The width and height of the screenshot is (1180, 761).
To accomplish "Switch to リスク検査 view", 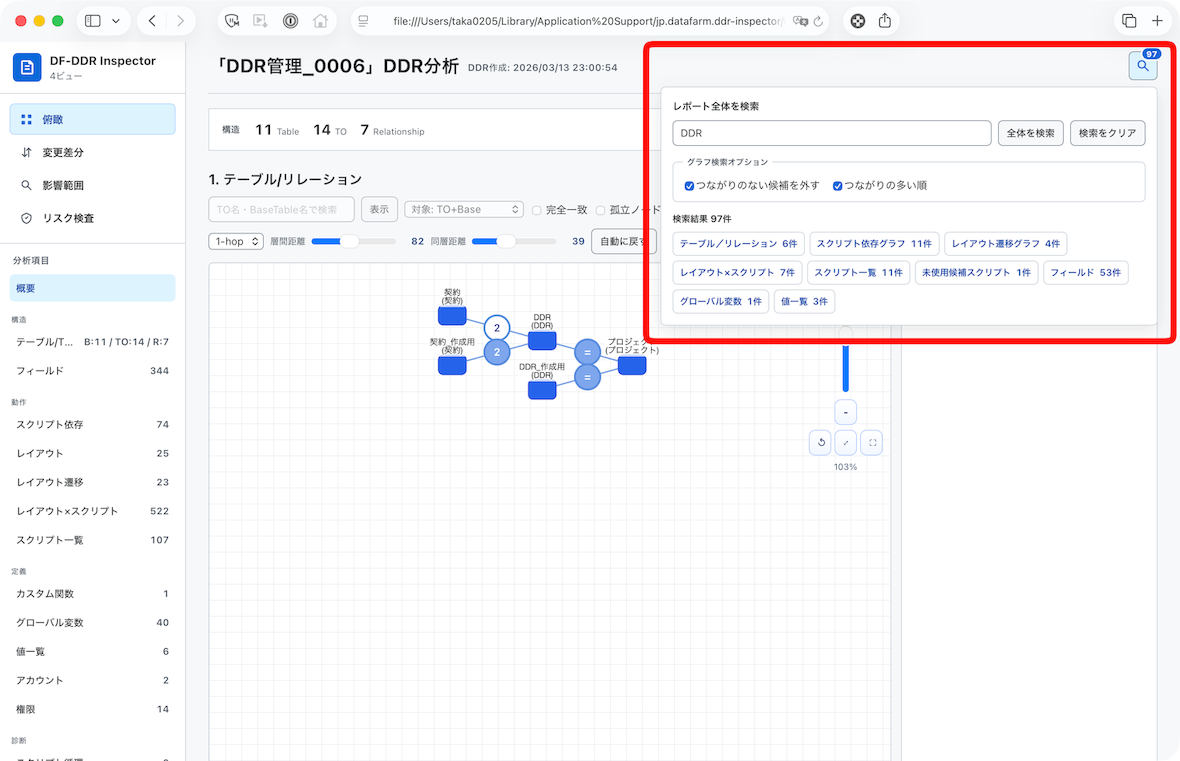I will [x=93, y=218].
